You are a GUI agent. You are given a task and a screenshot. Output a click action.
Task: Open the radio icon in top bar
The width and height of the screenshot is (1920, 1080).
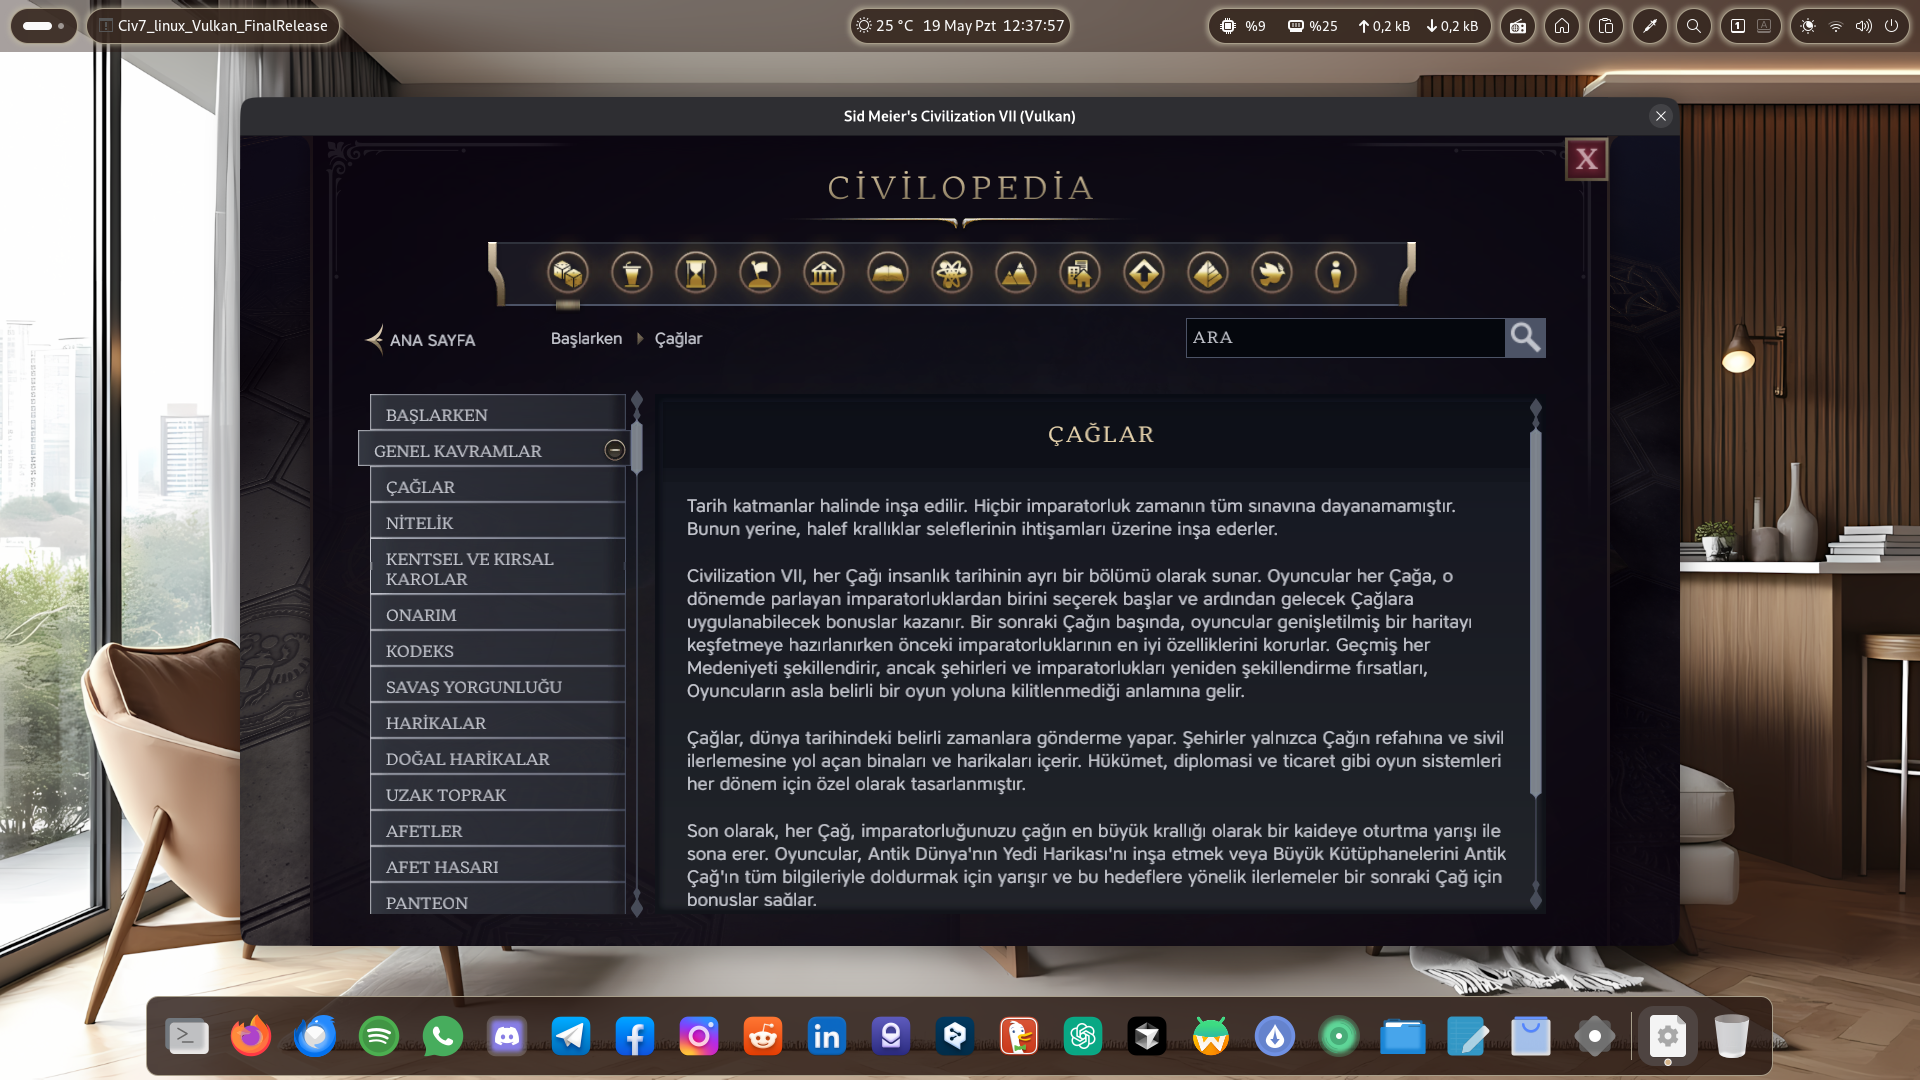coord(1517,26)
